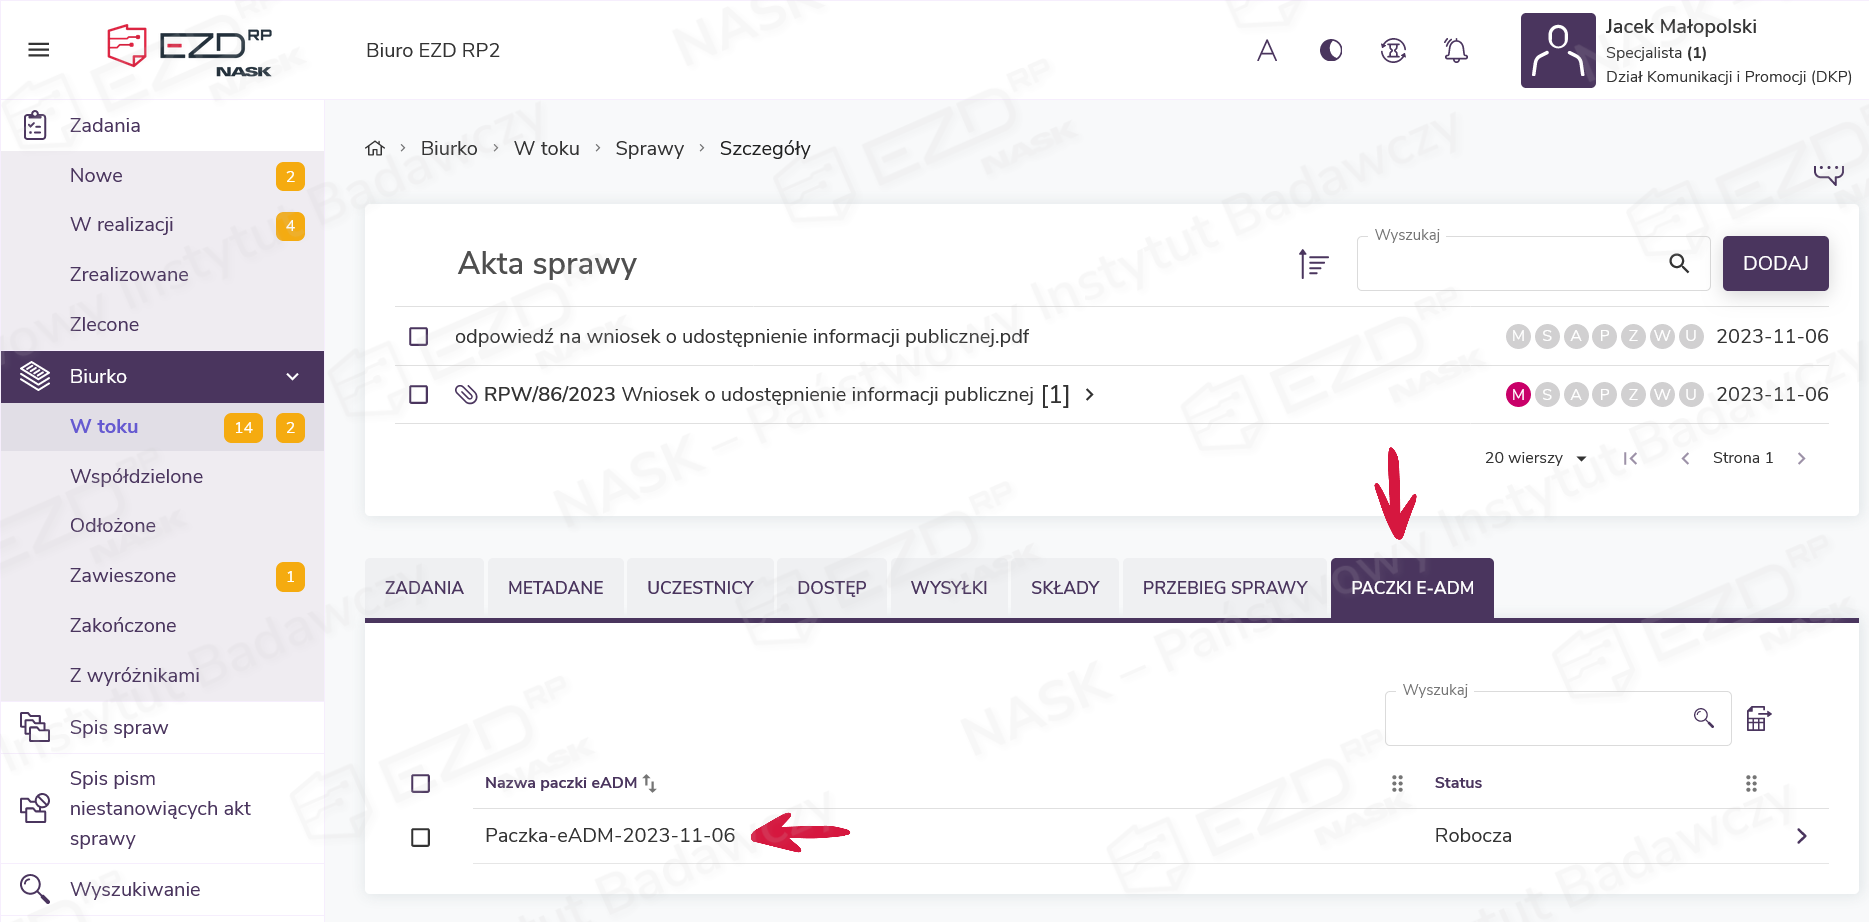Image resolution: width=1869 pixels, height=922 pixels.
Task: Open Zawieszone in the sidebar
Action: click(x=123, y=575)
